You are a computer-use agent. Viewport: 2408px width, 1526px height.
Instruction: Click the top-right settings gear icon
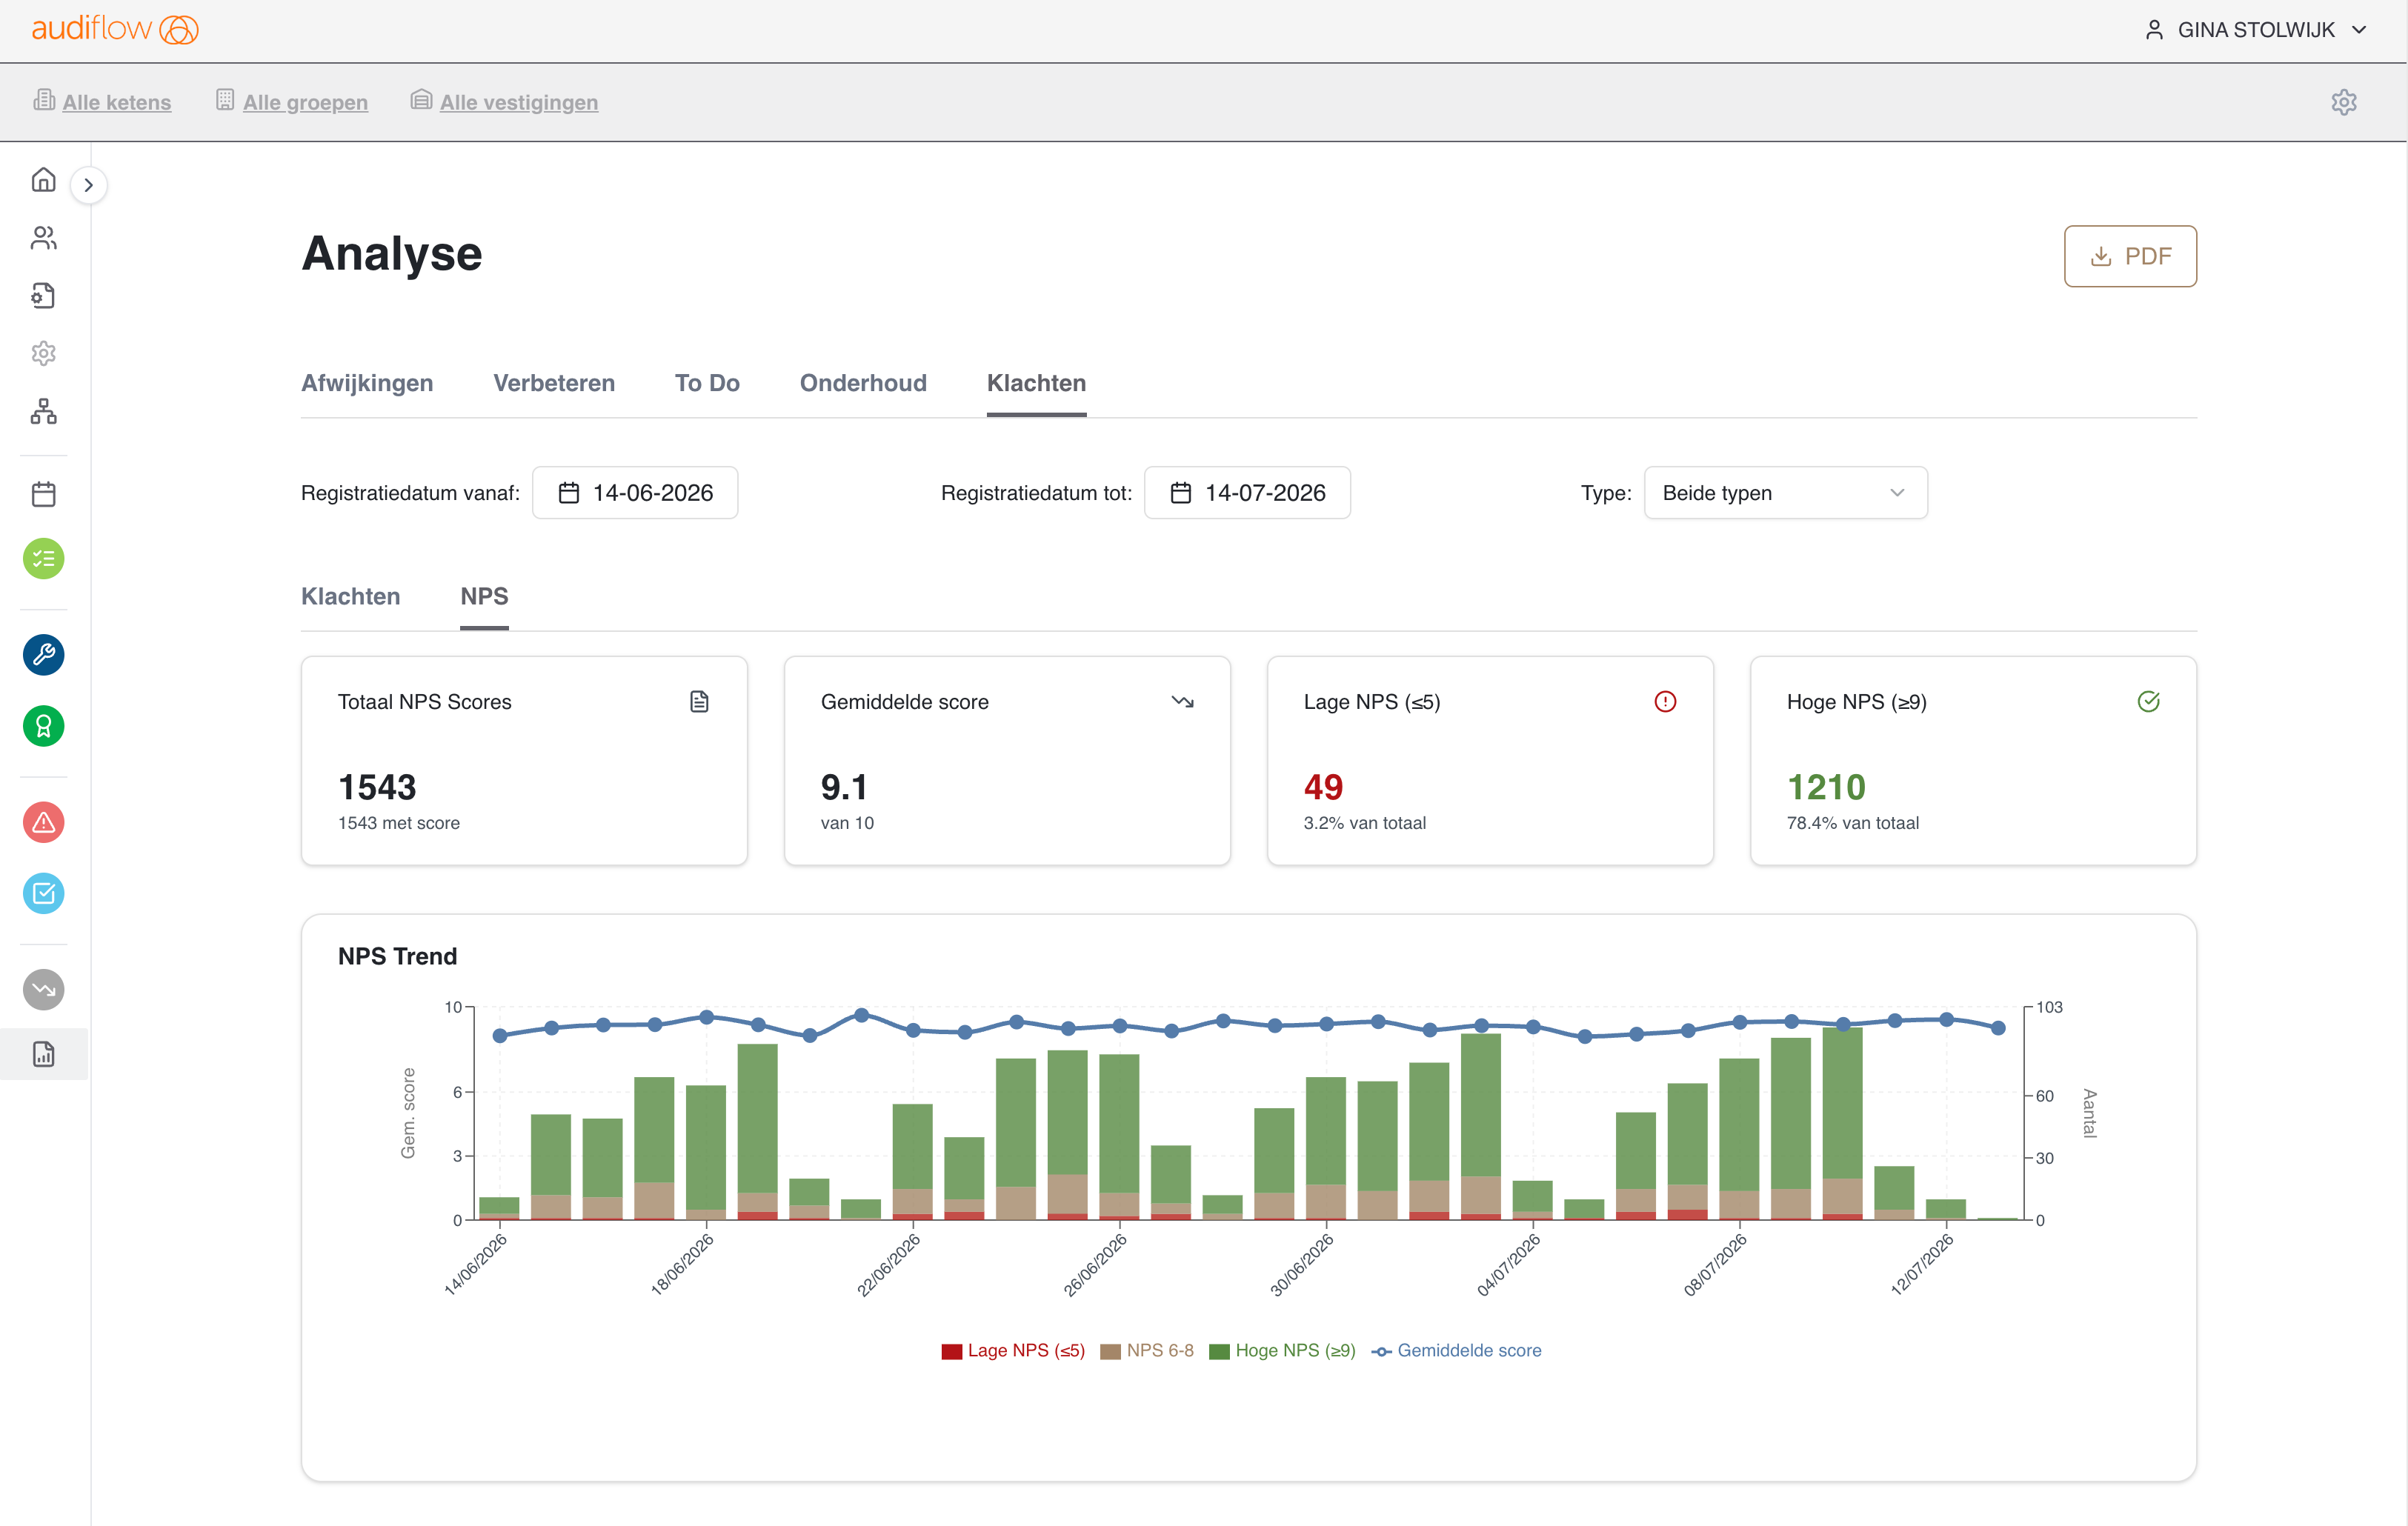[x=2343, y=102]
